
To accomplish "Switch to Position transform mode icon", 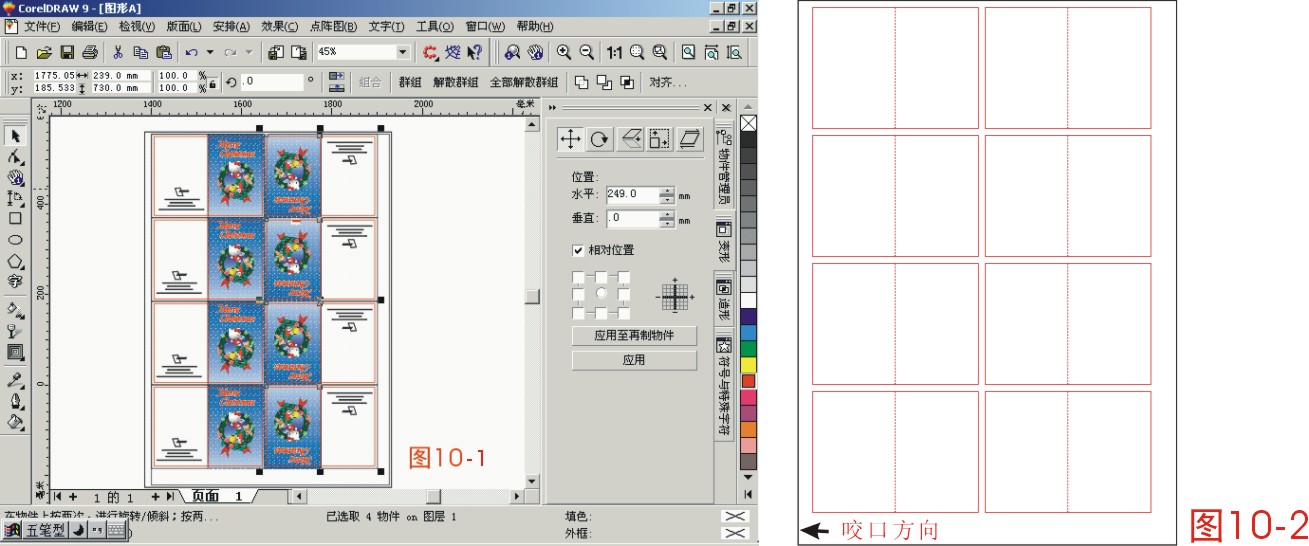I will [570, 139].
